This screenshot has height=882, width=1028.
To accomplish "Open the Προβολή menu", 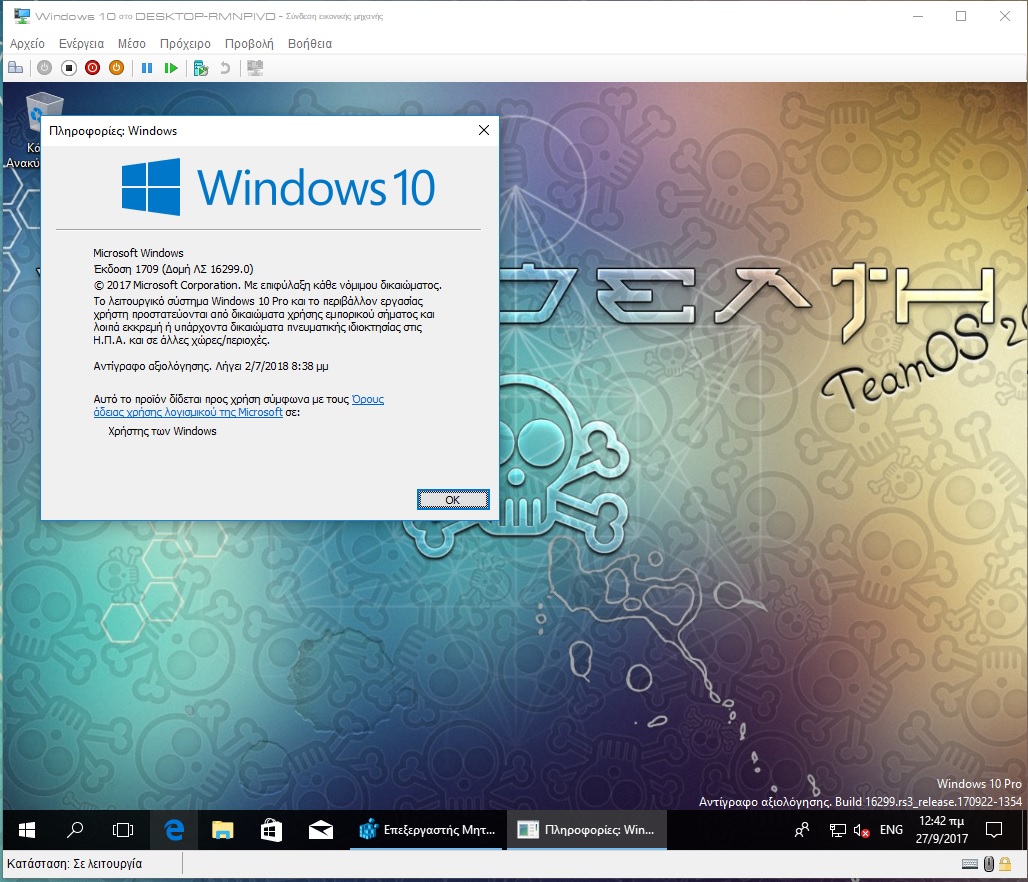I will (249, 43).
